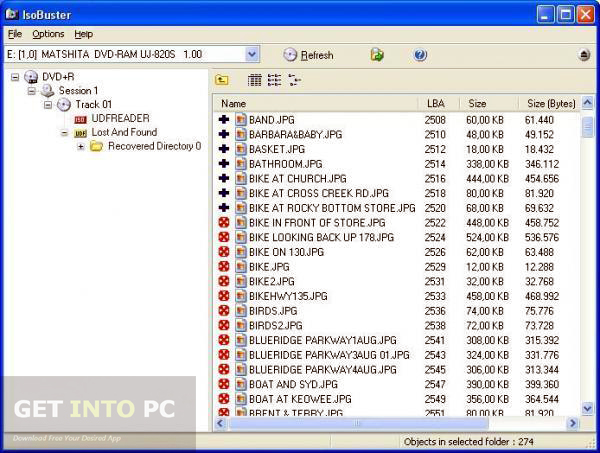Select the UDFREADER ISO icon

coord(80,119)
